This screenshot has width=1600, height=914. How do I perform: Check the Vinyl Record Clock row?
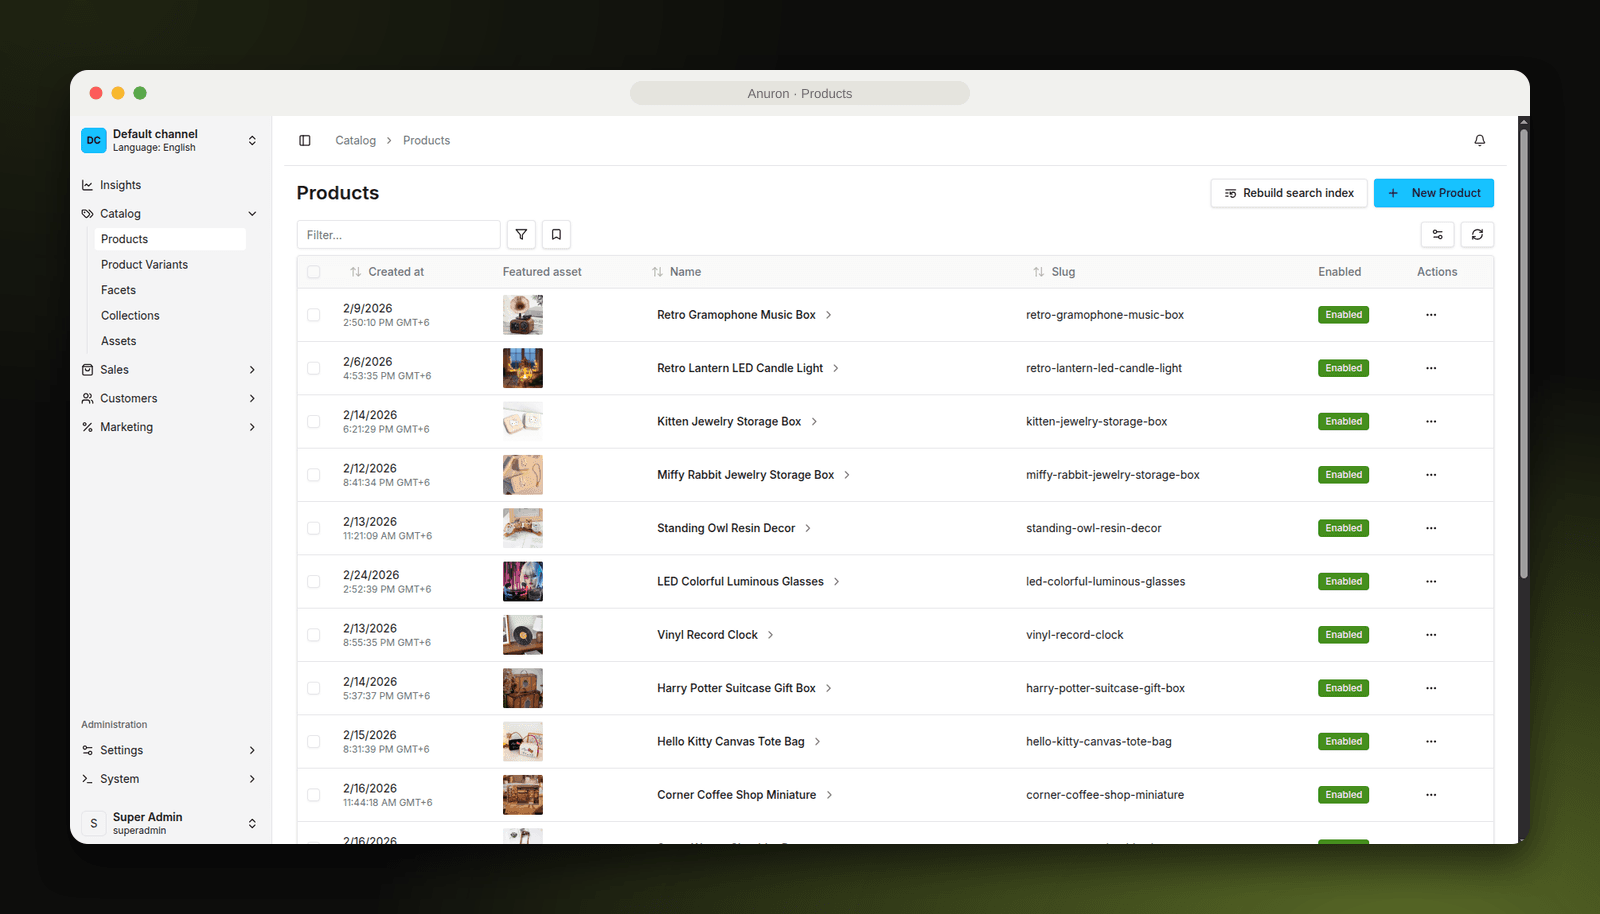tap(314, 635)
